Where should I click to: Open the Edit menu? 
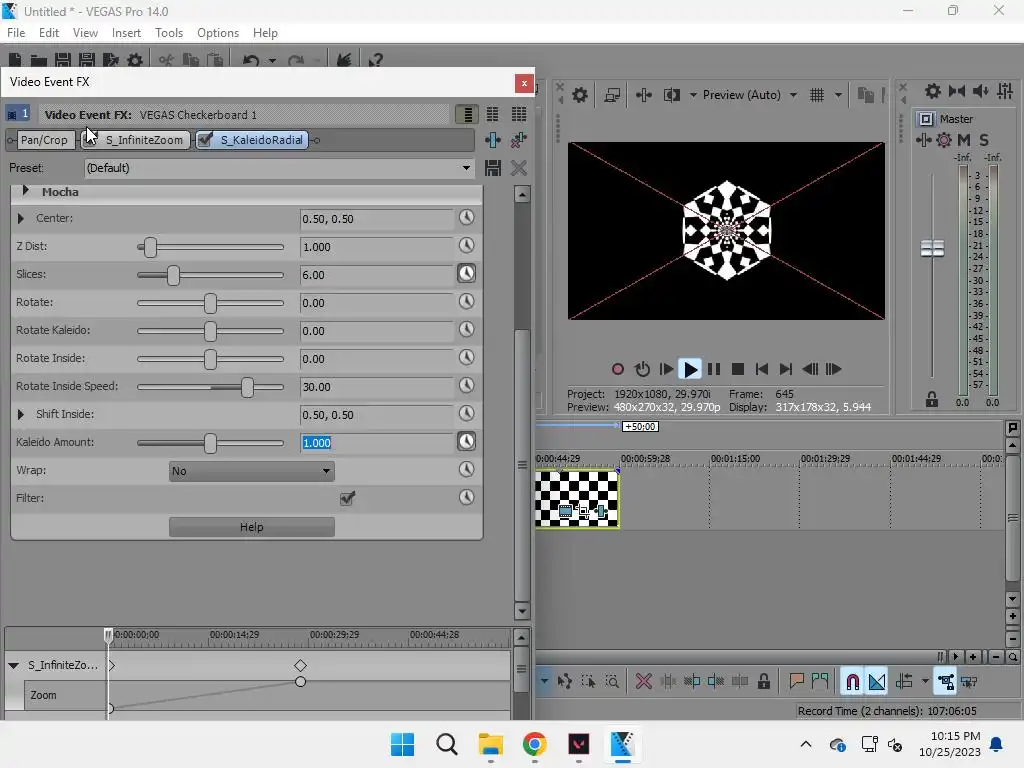[x=48, y=33]
